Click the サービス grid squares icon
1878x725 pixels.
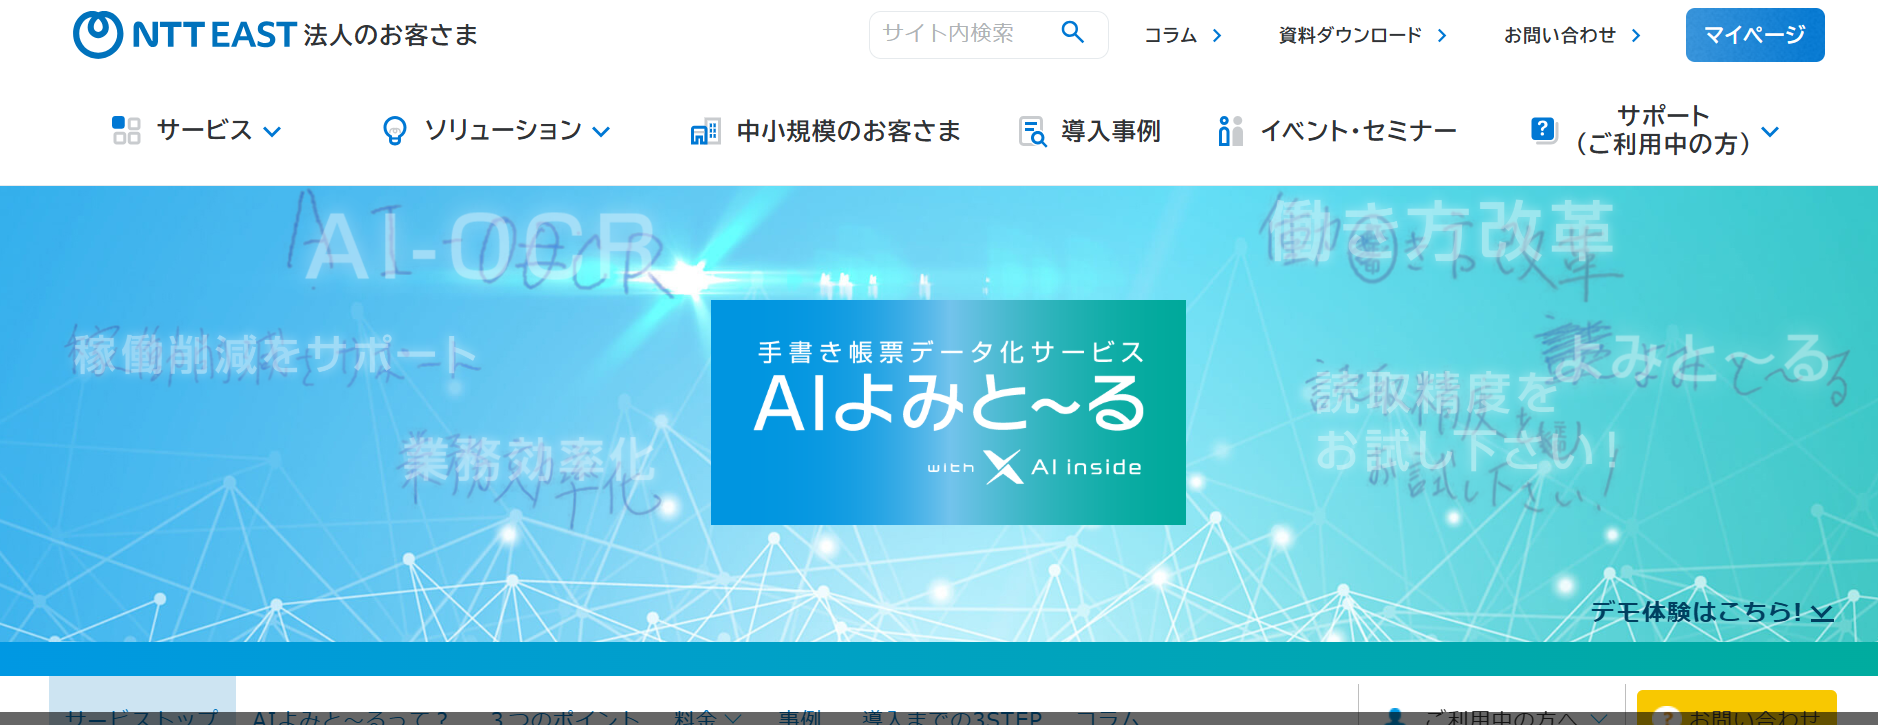click(x=126, y=130)
